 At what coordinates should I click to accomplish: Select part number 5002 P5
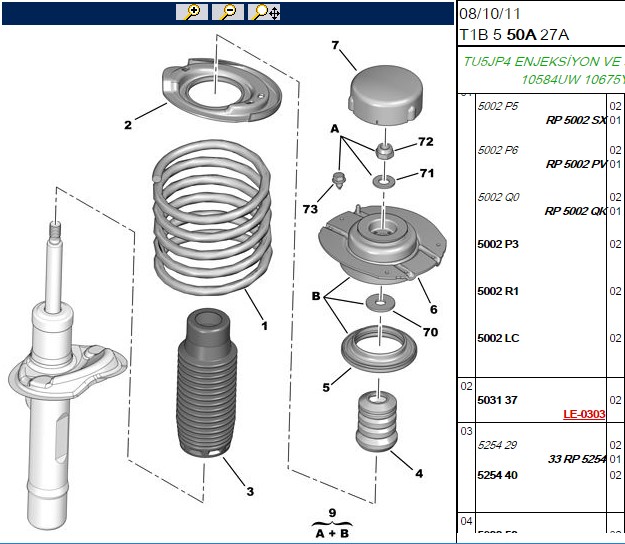click(497, 106)
